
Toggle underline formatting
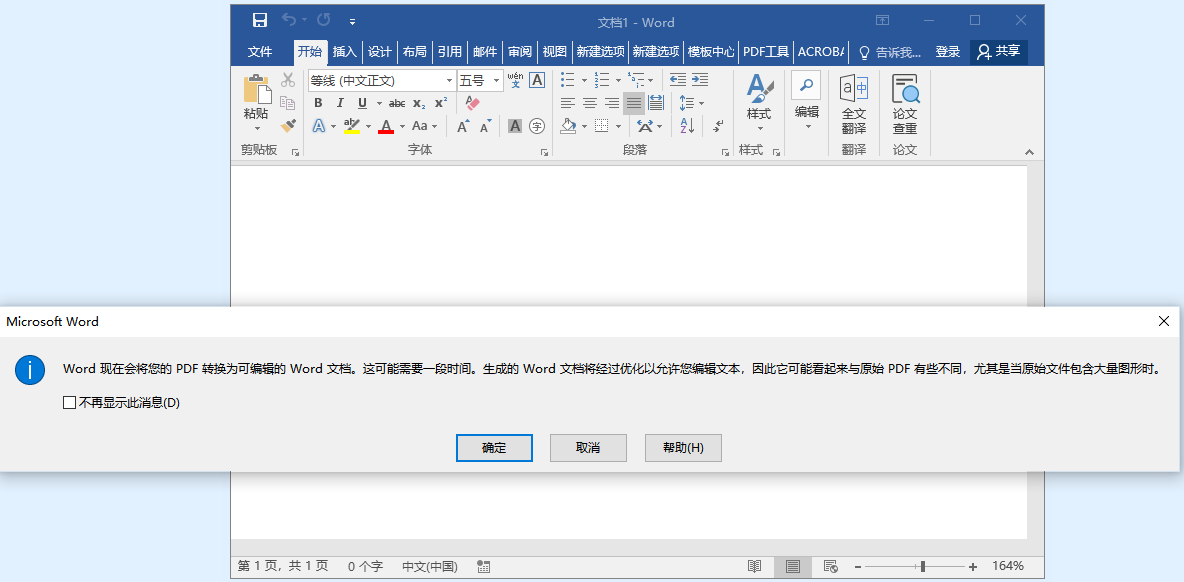tap(362, 103)
